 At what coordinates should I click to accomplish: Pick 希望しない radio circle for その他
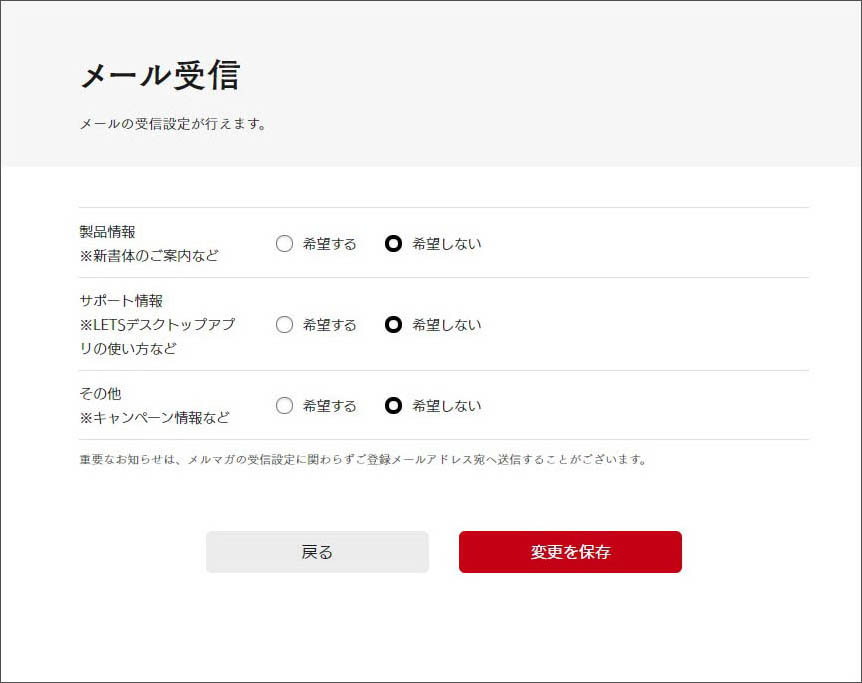394,405
